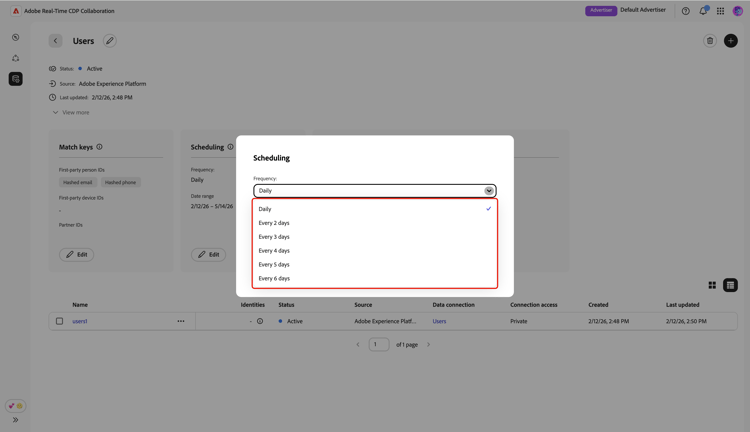Click the Source column header
This screenshot has width=750, height=432.
[x=363, y=305]
